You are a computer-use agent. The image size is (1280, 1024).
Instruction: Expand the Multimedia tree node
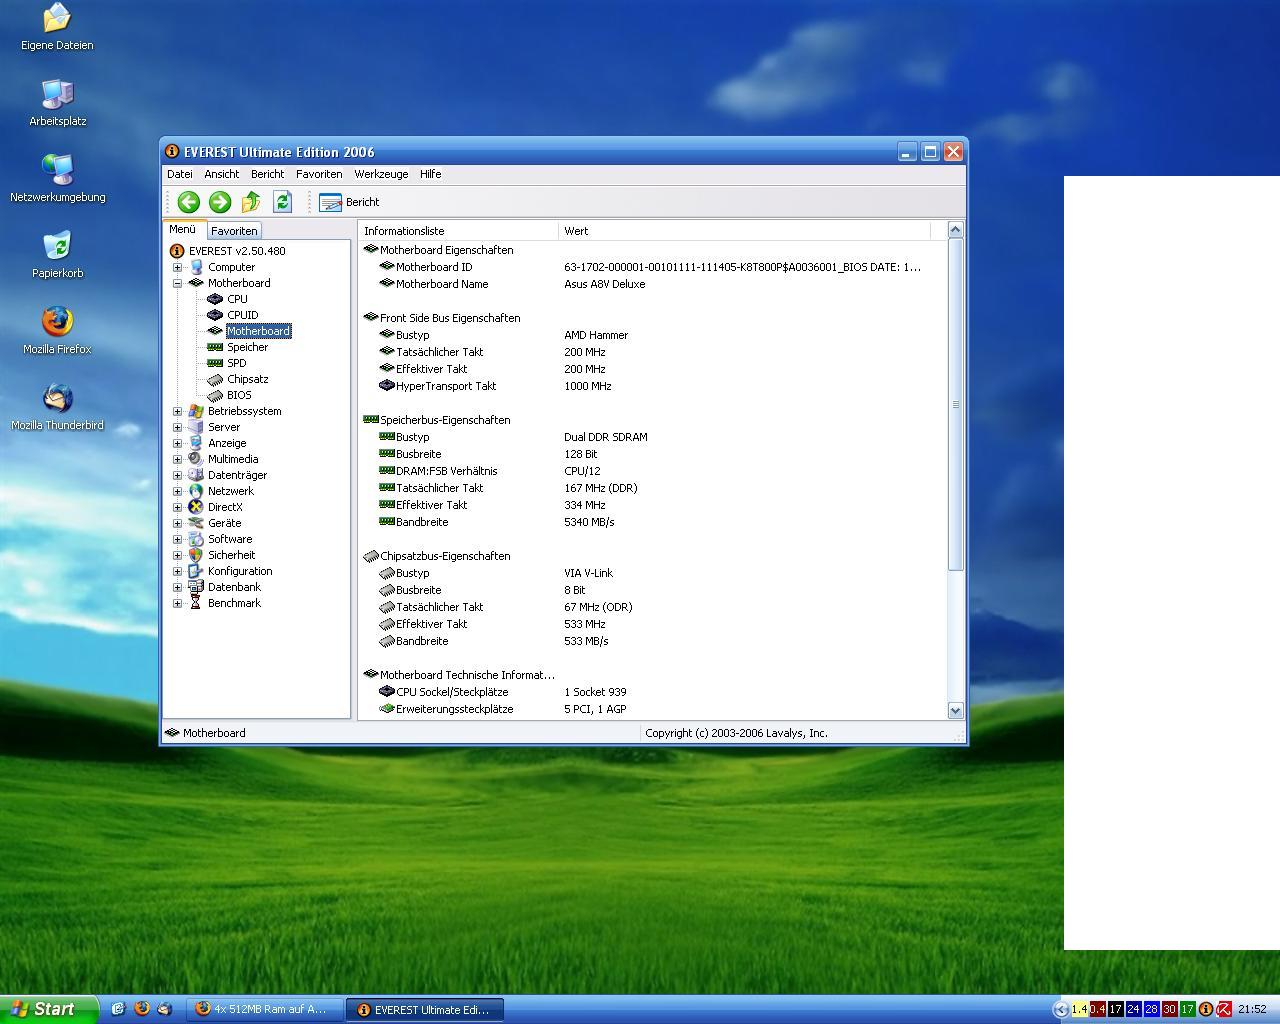click(178, 459)
